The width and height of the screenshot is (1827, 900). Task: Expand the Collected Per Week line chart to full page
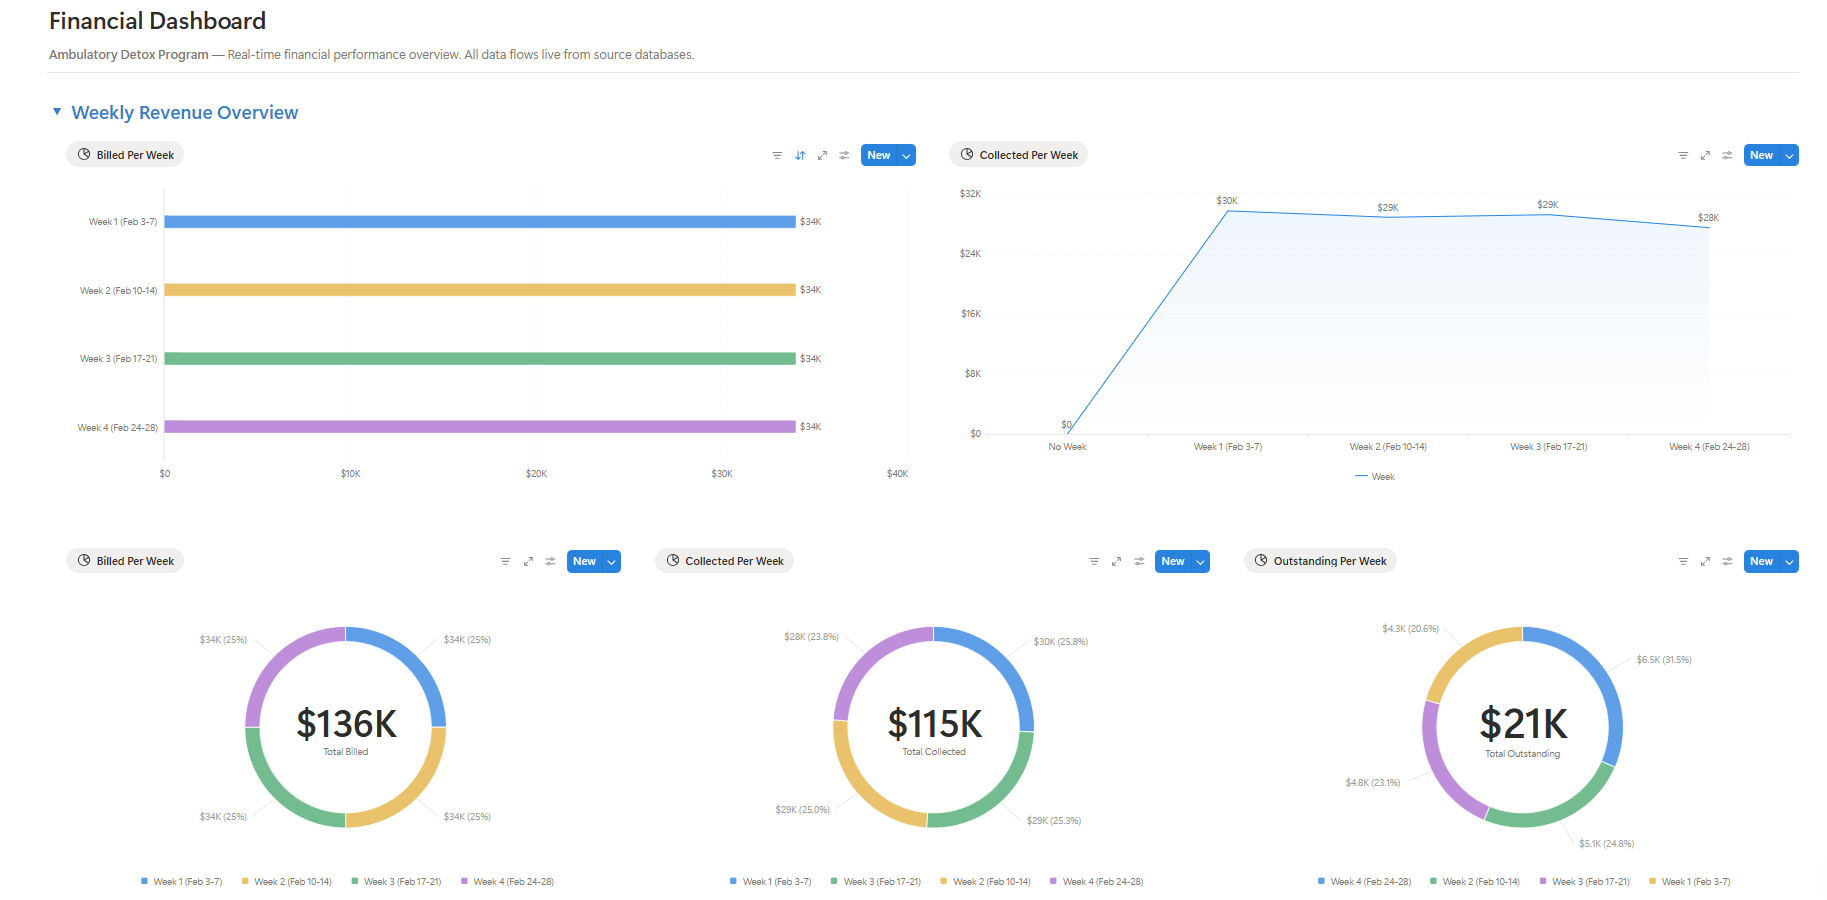pos(1705,156)
